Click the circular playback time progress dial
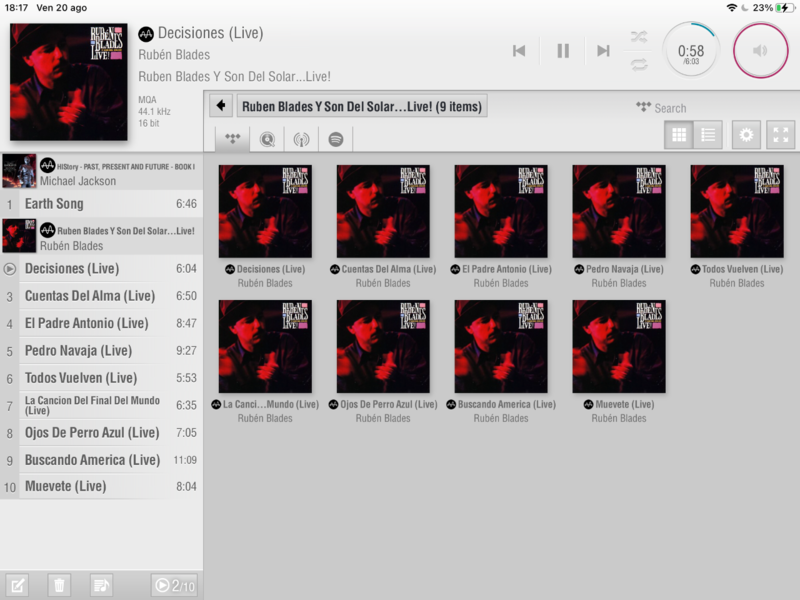This screenshot has width=800, height=600. pyautogui.click(x=690, y=51)
